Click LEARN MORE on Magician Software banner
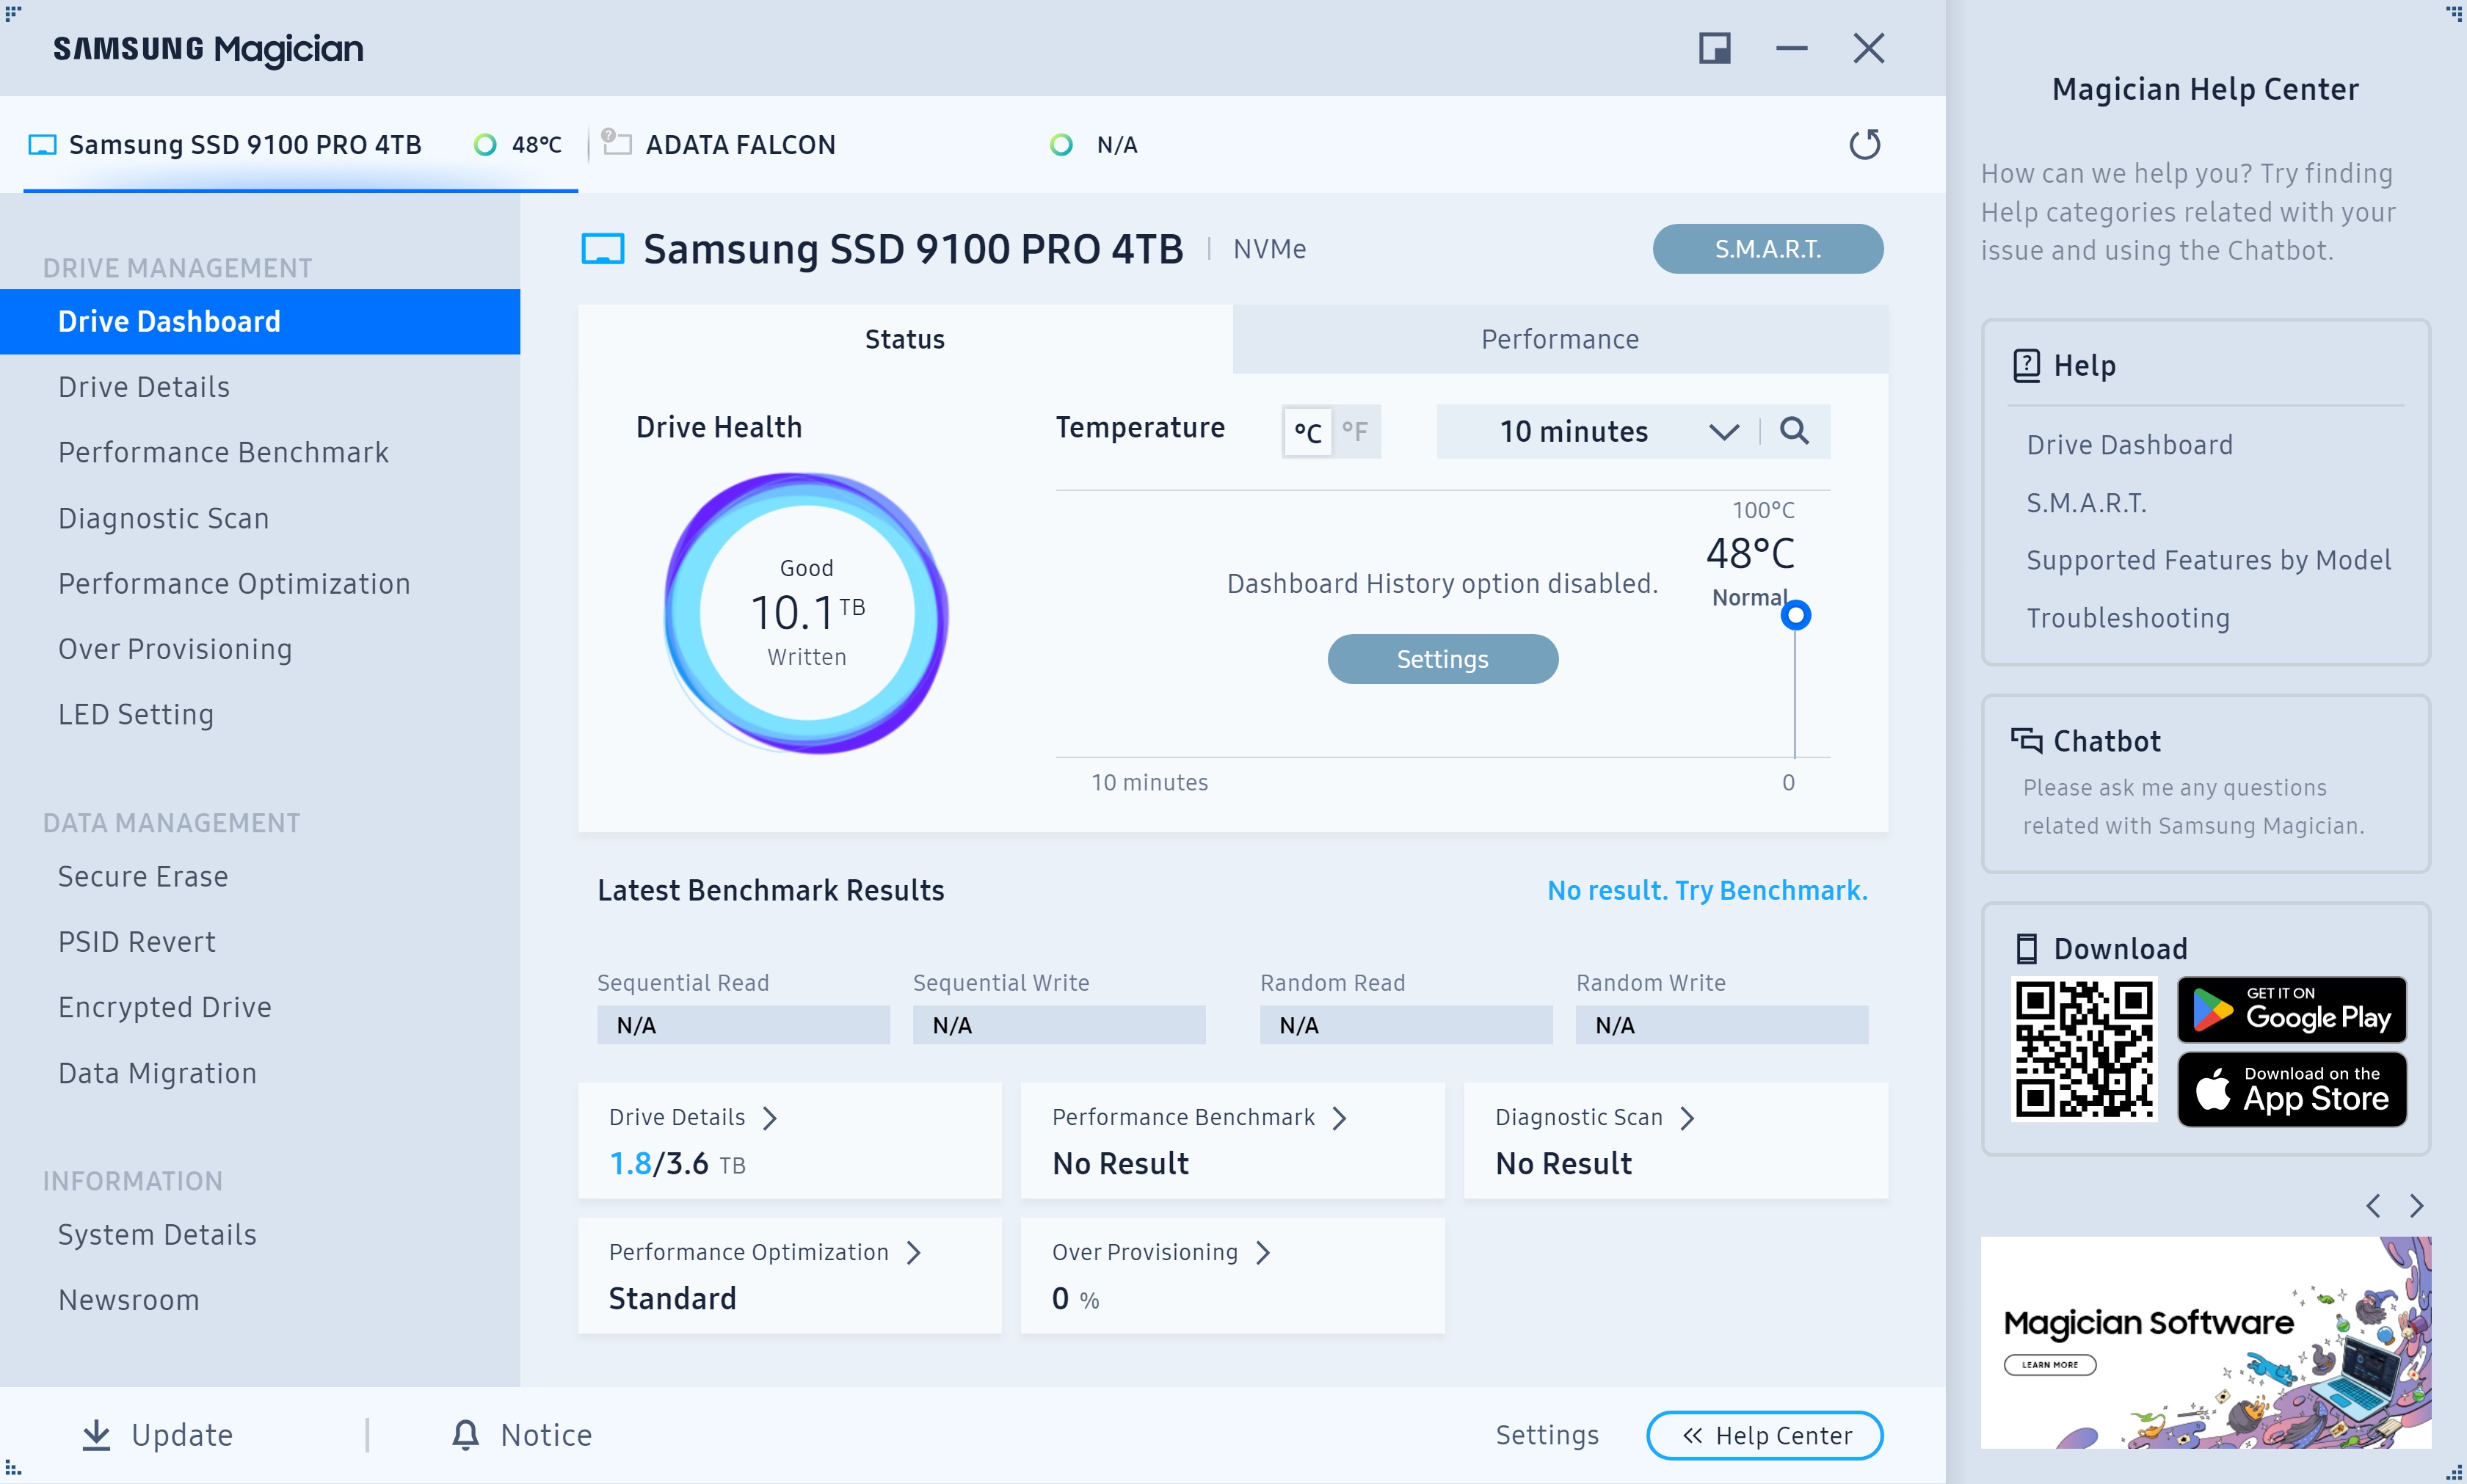This screenshot has height=1484, width=2467. tap(2049, 1365)
